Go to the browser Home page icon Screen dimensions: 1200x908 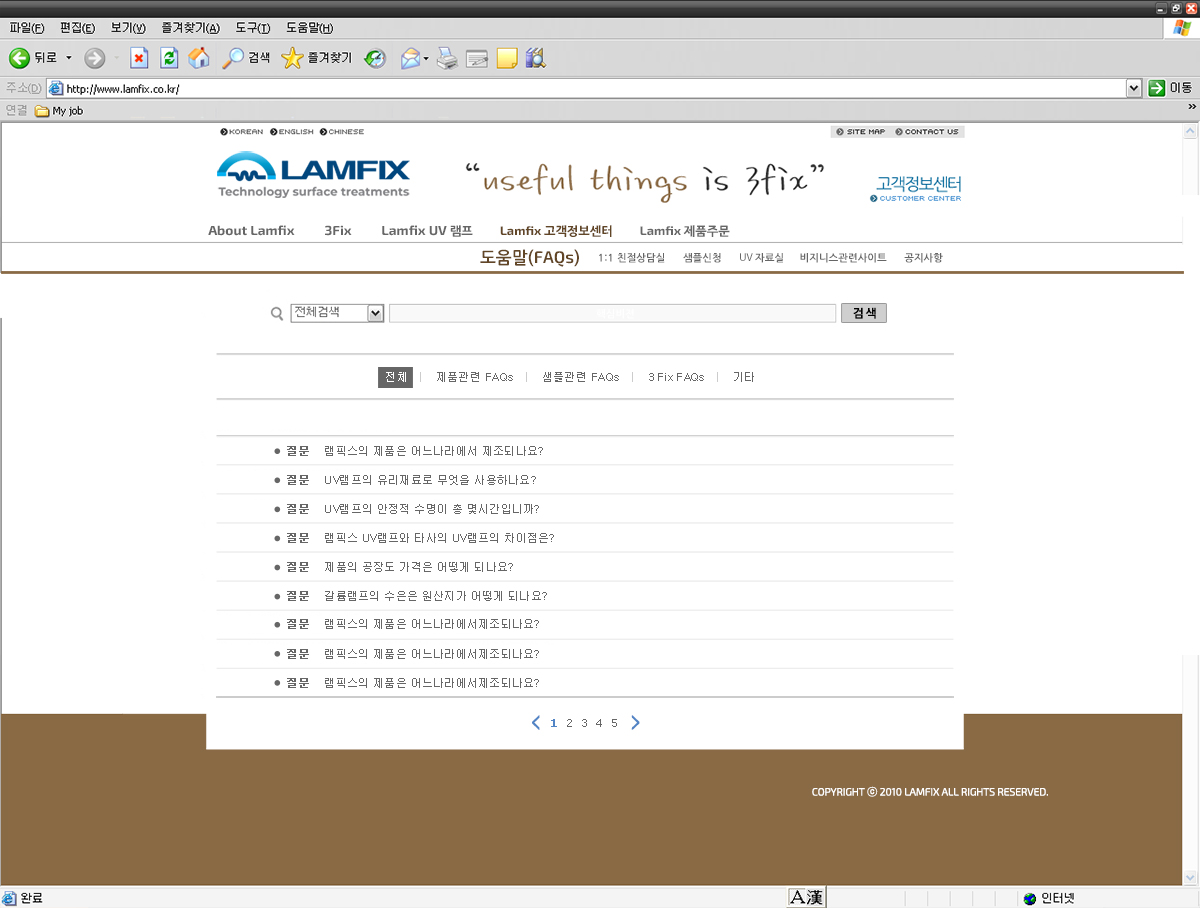(x=199, y=58)
